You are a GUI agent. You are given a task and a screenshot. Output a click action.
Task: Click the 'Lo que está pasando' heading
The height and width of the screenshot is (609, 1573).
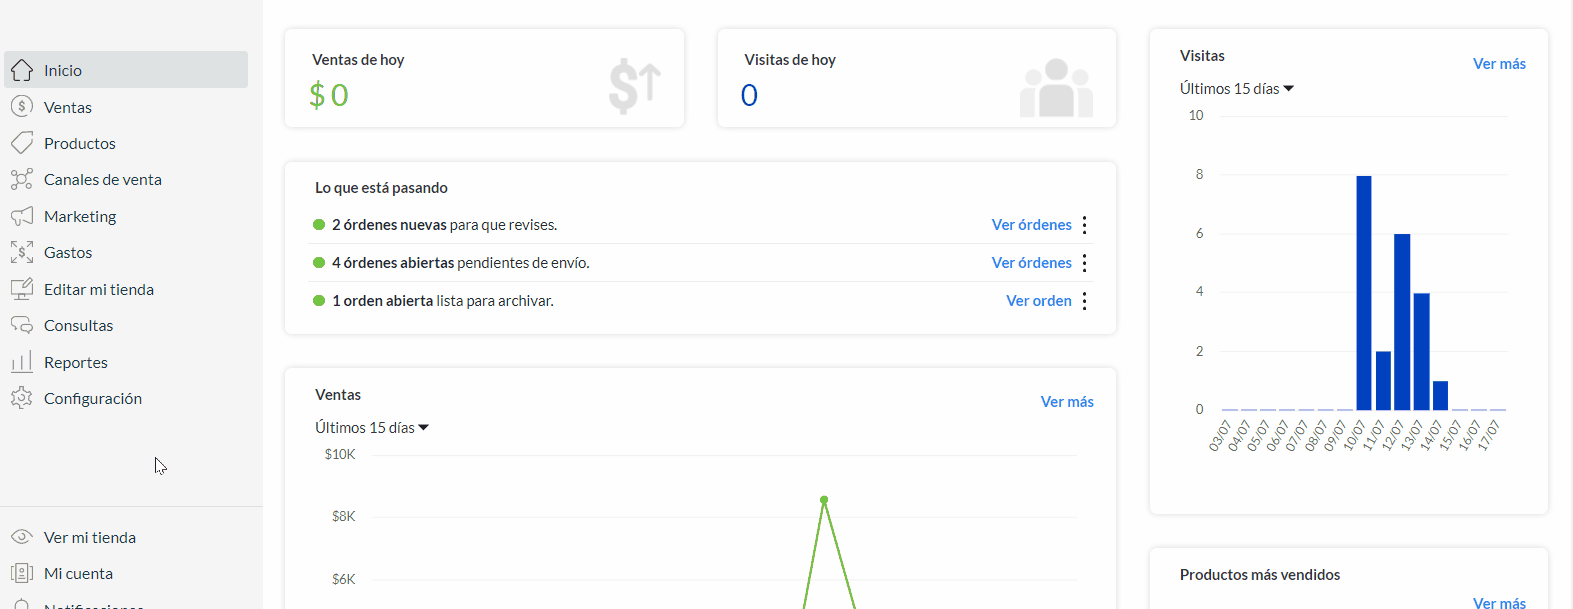[381, 188]
